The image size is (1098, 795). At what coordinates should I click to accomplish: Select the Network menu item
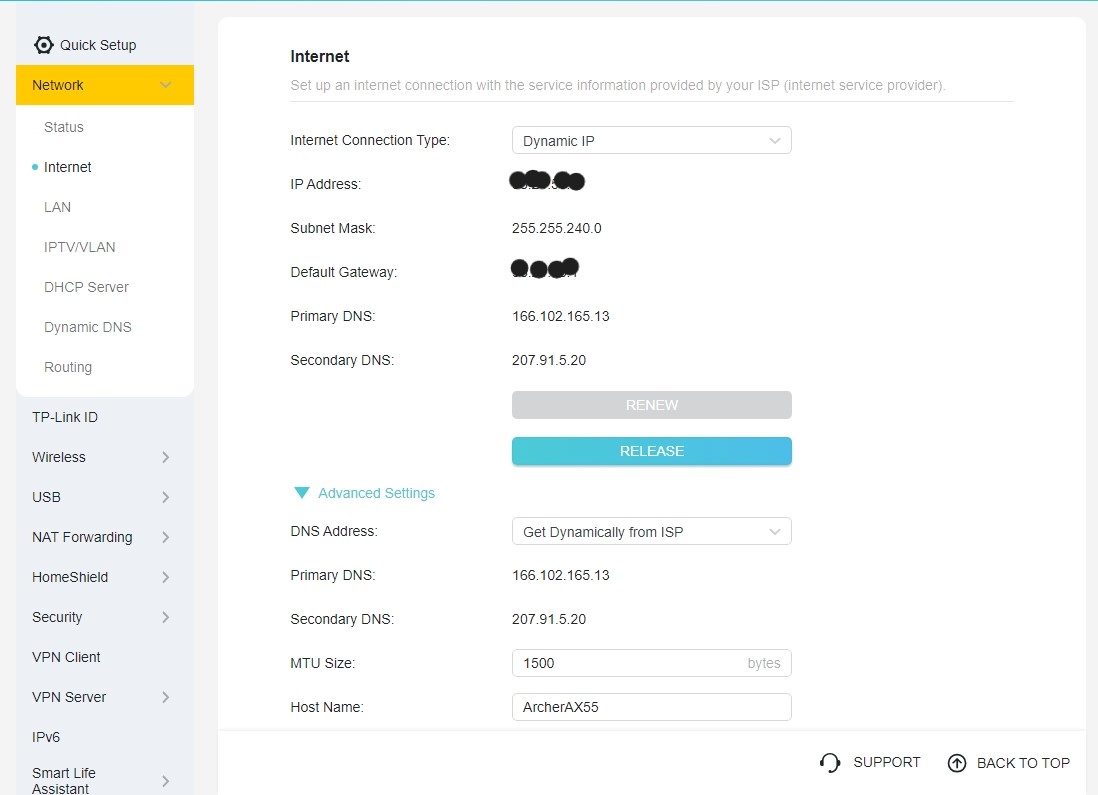coord(105,85)
